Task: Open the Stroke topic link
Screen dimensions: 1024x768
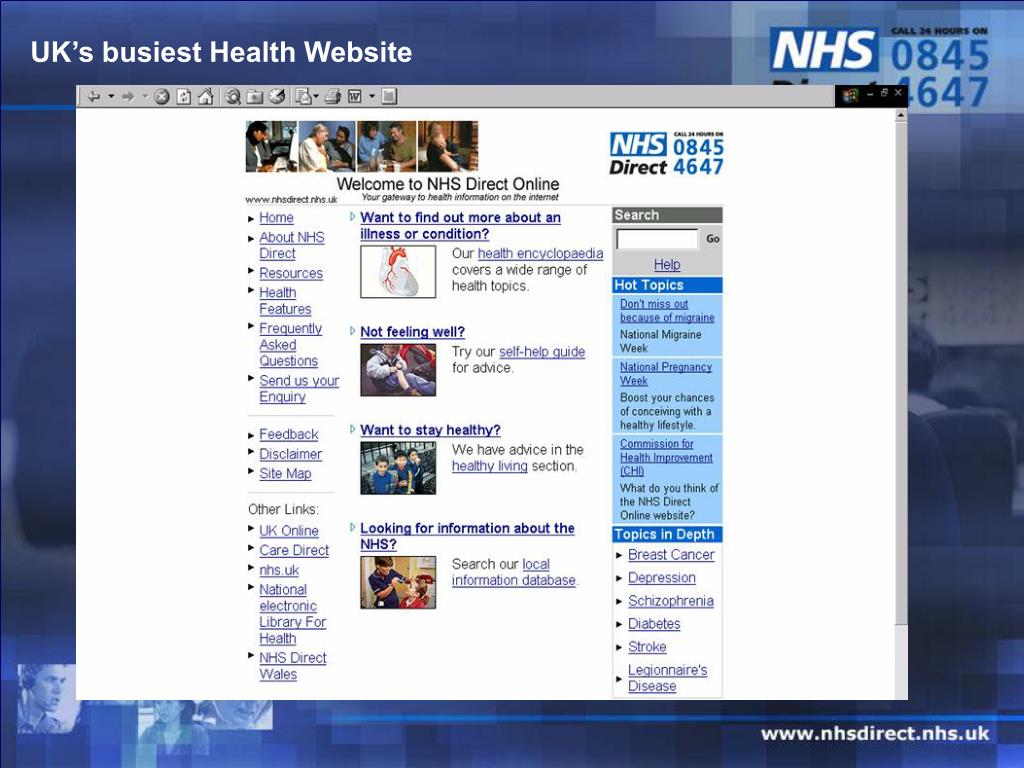Action: click(647, 647)
